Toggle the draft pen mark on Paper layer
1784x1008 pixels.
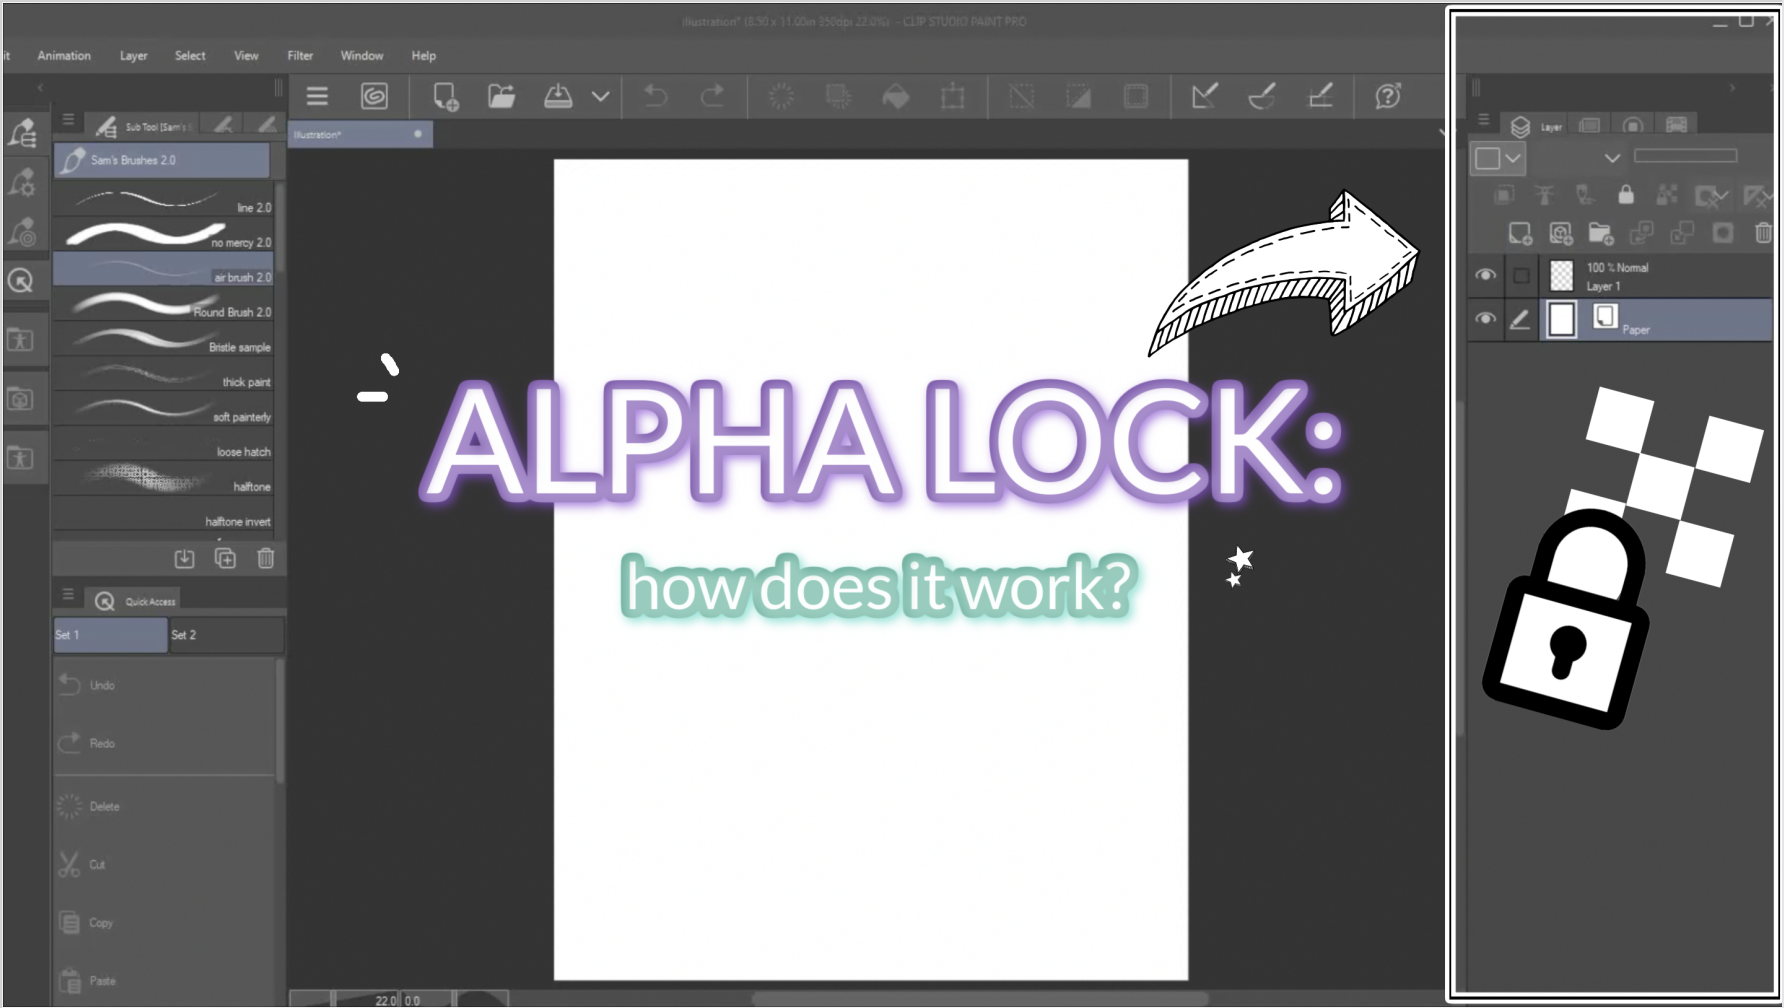click(x=1520, y=319)
